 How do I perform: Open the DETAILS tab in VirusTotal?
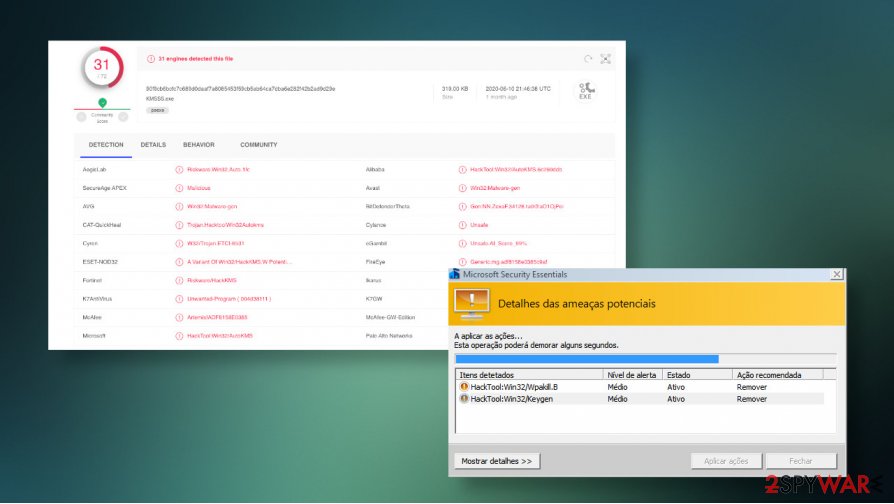tap(153, 145)
